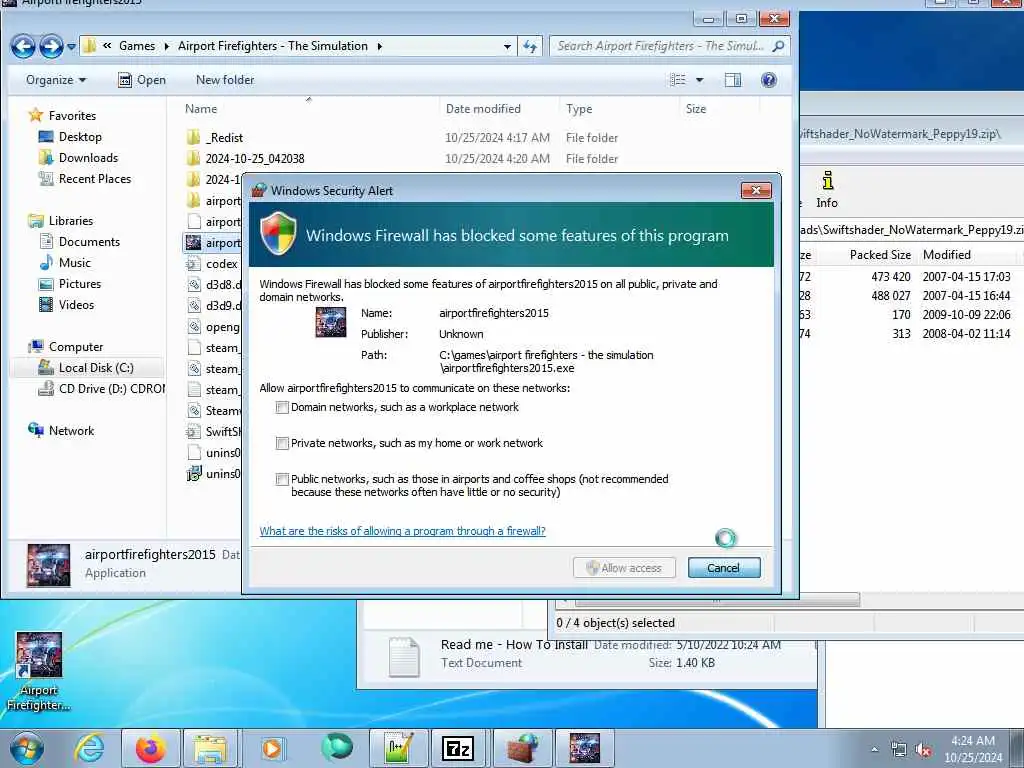Image resolution: width=1024 pixels, height=768 pixels.
Task: Create a New folder
Action: tap(225, 80)
